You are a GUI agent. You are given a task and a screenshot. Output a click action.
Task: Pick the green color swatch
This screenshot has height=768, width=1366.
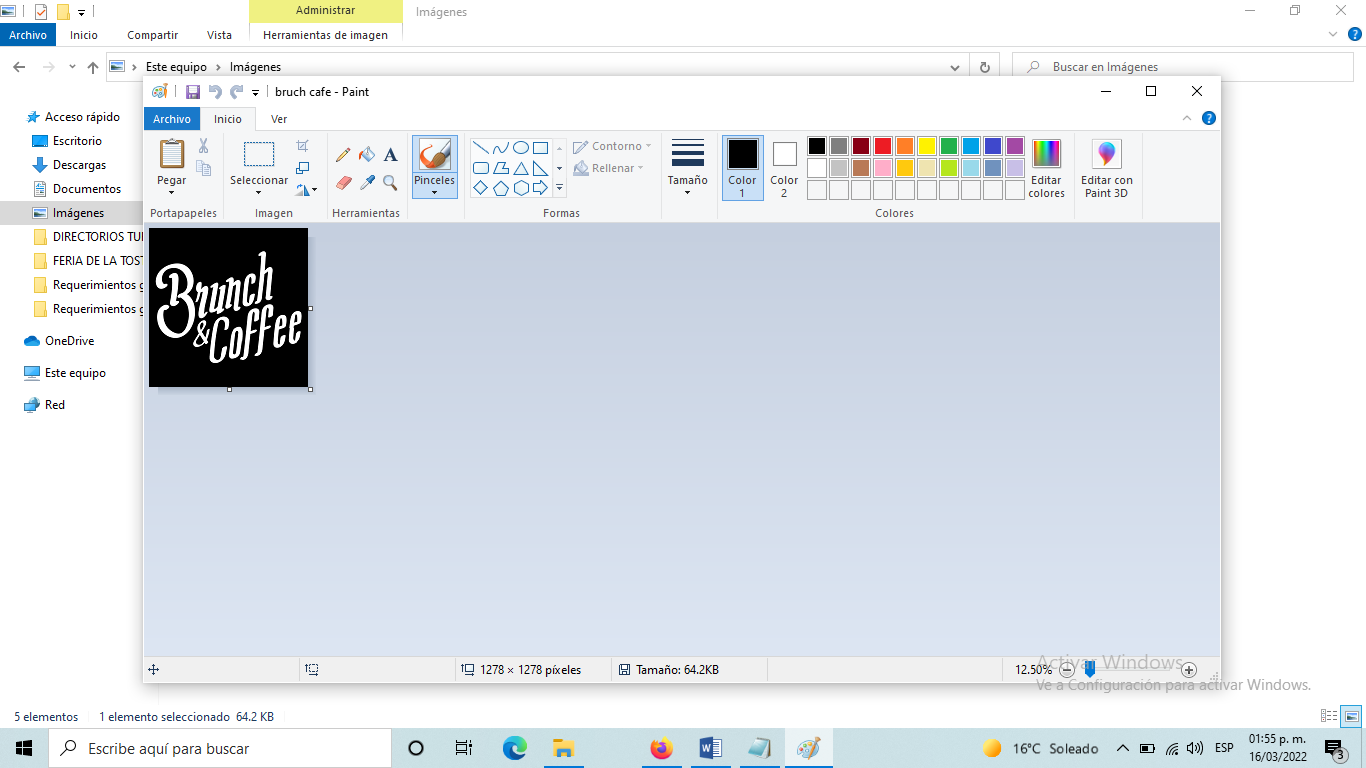(949, 146)
